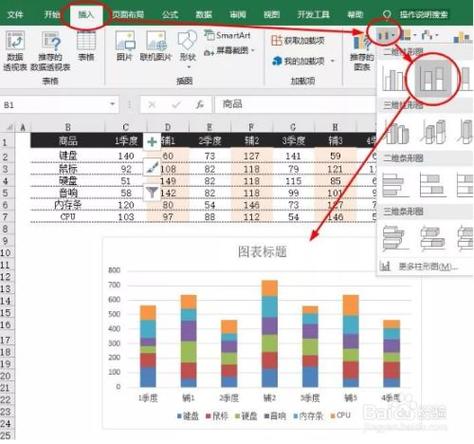Select column header B
This screenshot has width=474, height=444.
click(68, 127)
